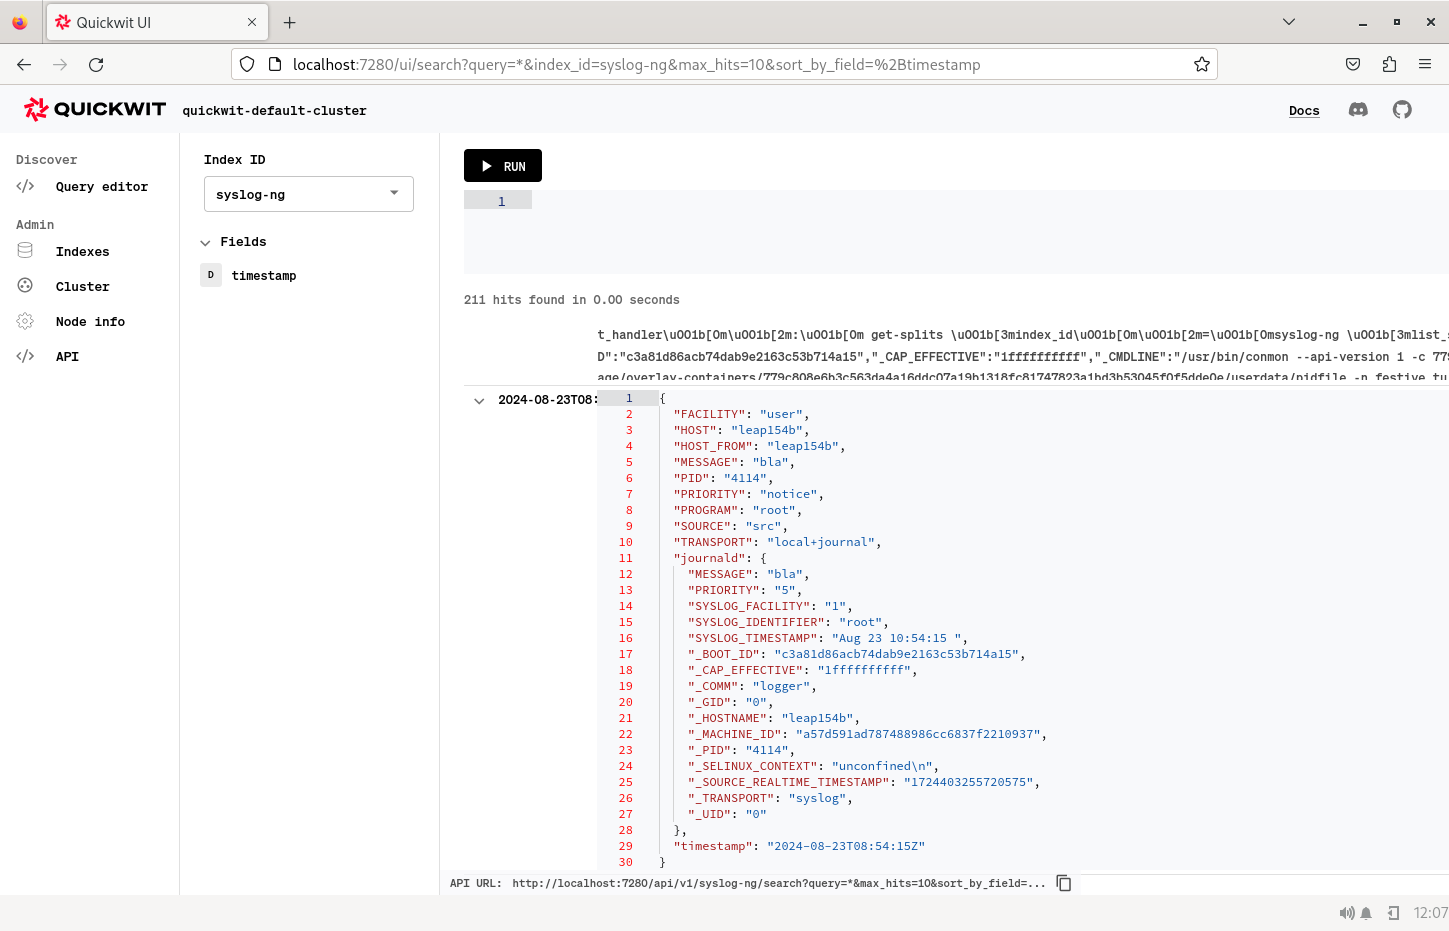Viewport: 1449px width, 931px height.
Task: Copy the API URL using copy icon
Action: [1063, 883]
